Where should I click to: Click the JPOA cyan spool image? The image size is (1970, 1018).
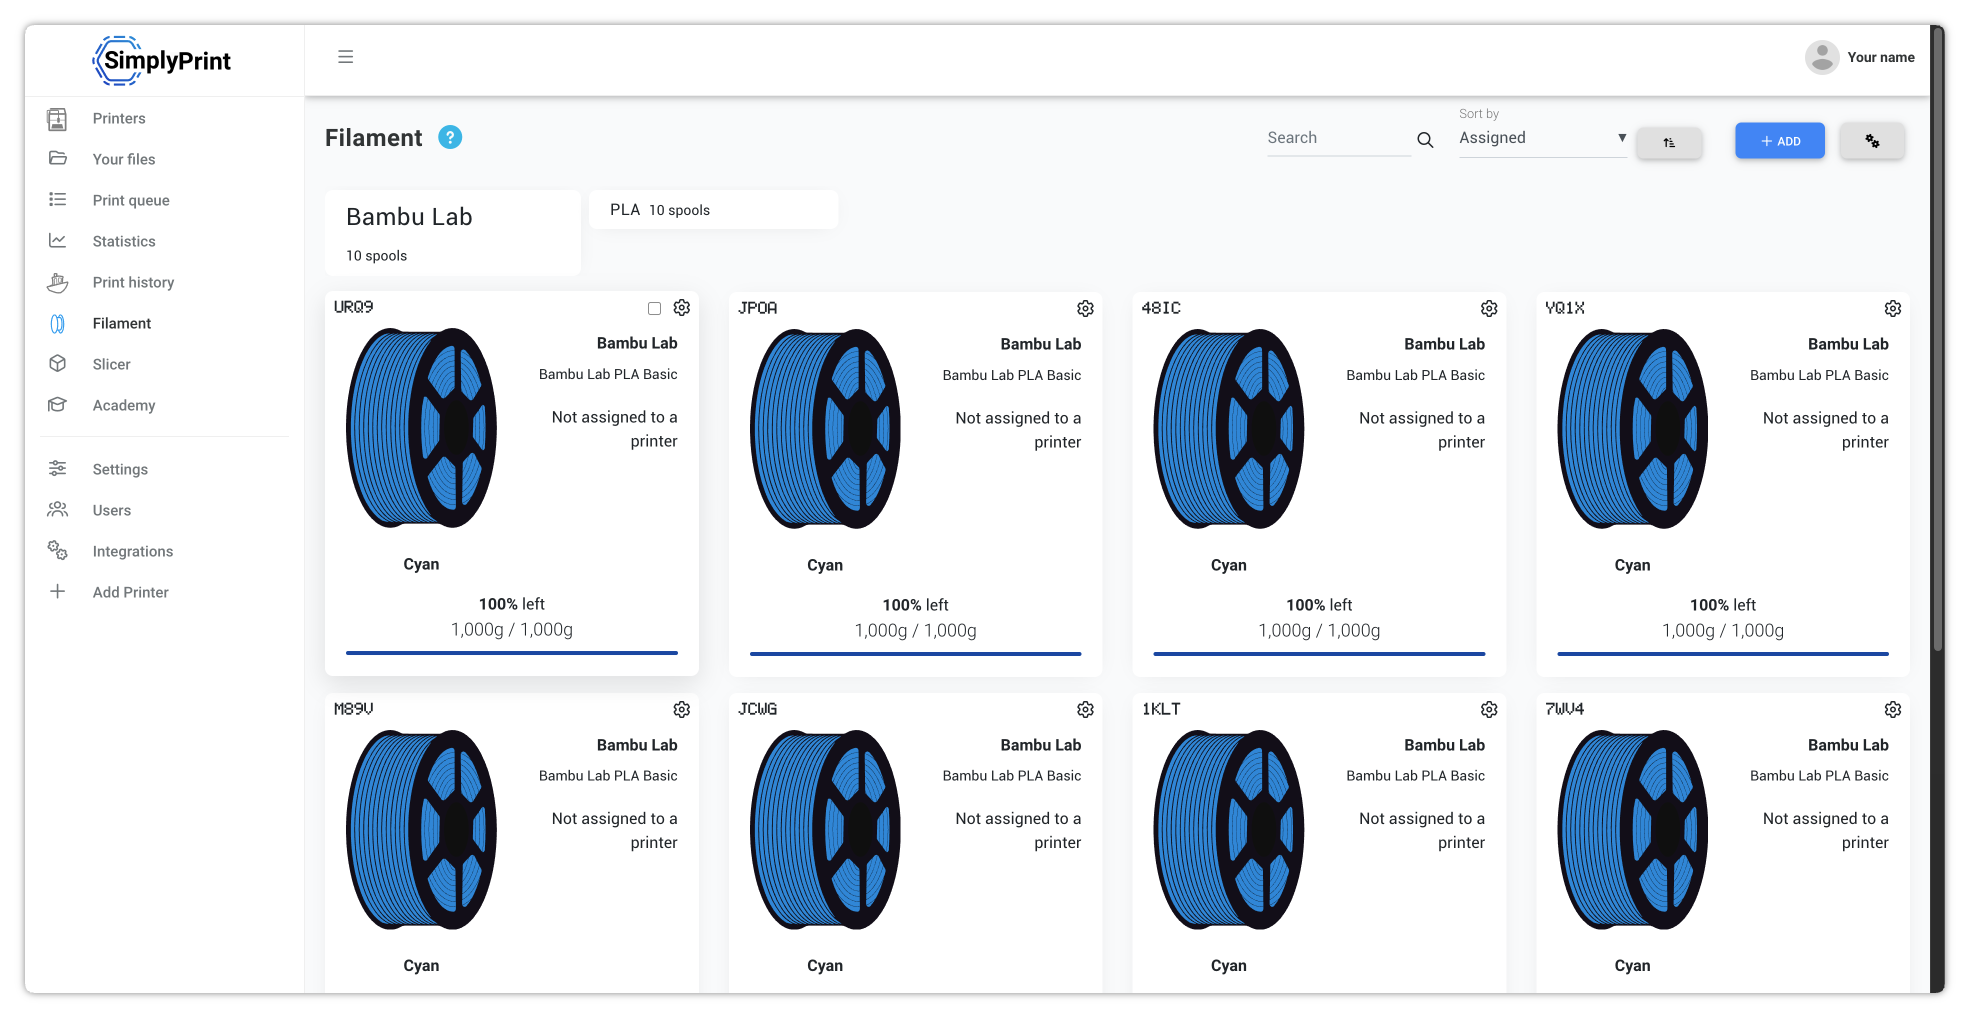[826, 429]
